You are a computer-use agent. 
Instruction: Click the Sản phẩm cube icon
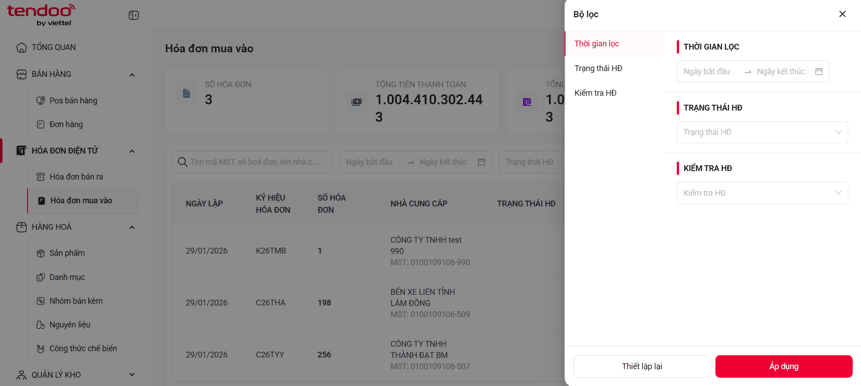click(x=40, y=253)
